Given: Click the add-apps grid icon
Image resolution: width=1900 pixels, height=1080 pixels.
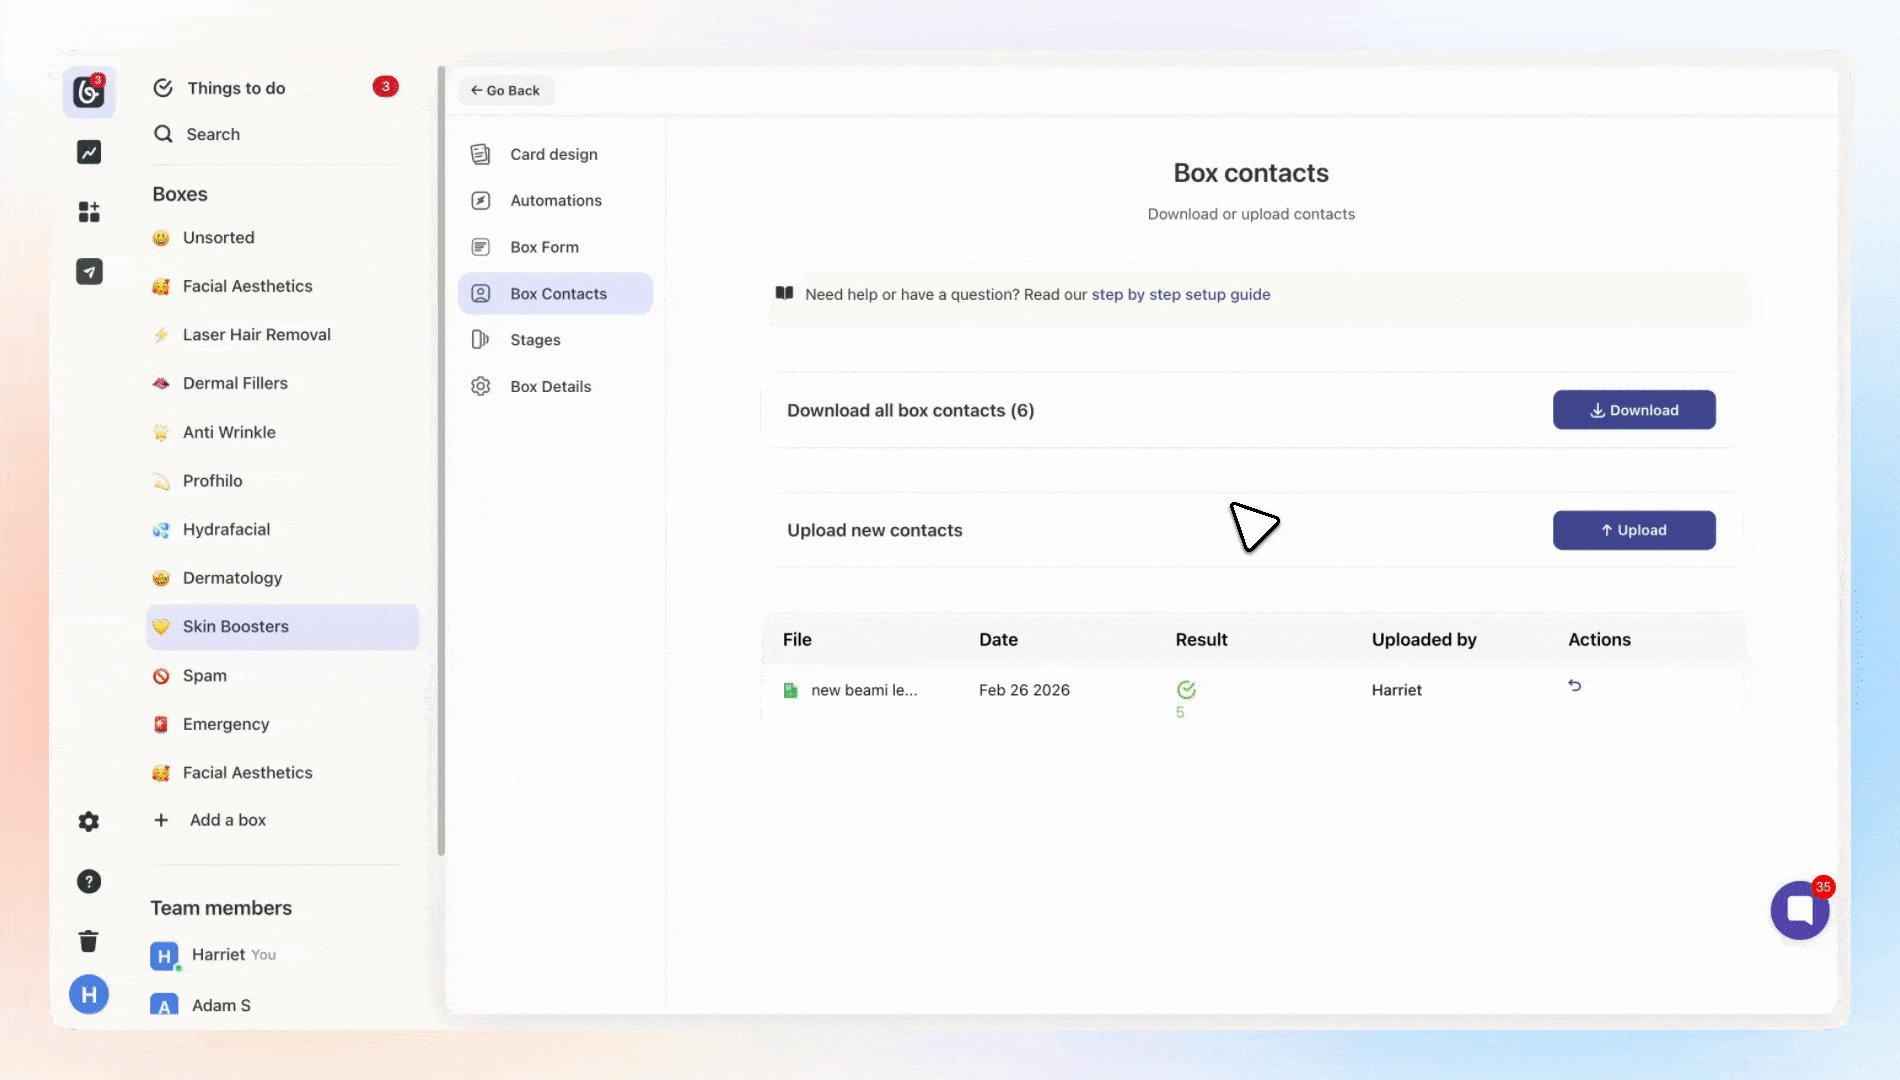Looking at the screenshot, I should point(89,212).
